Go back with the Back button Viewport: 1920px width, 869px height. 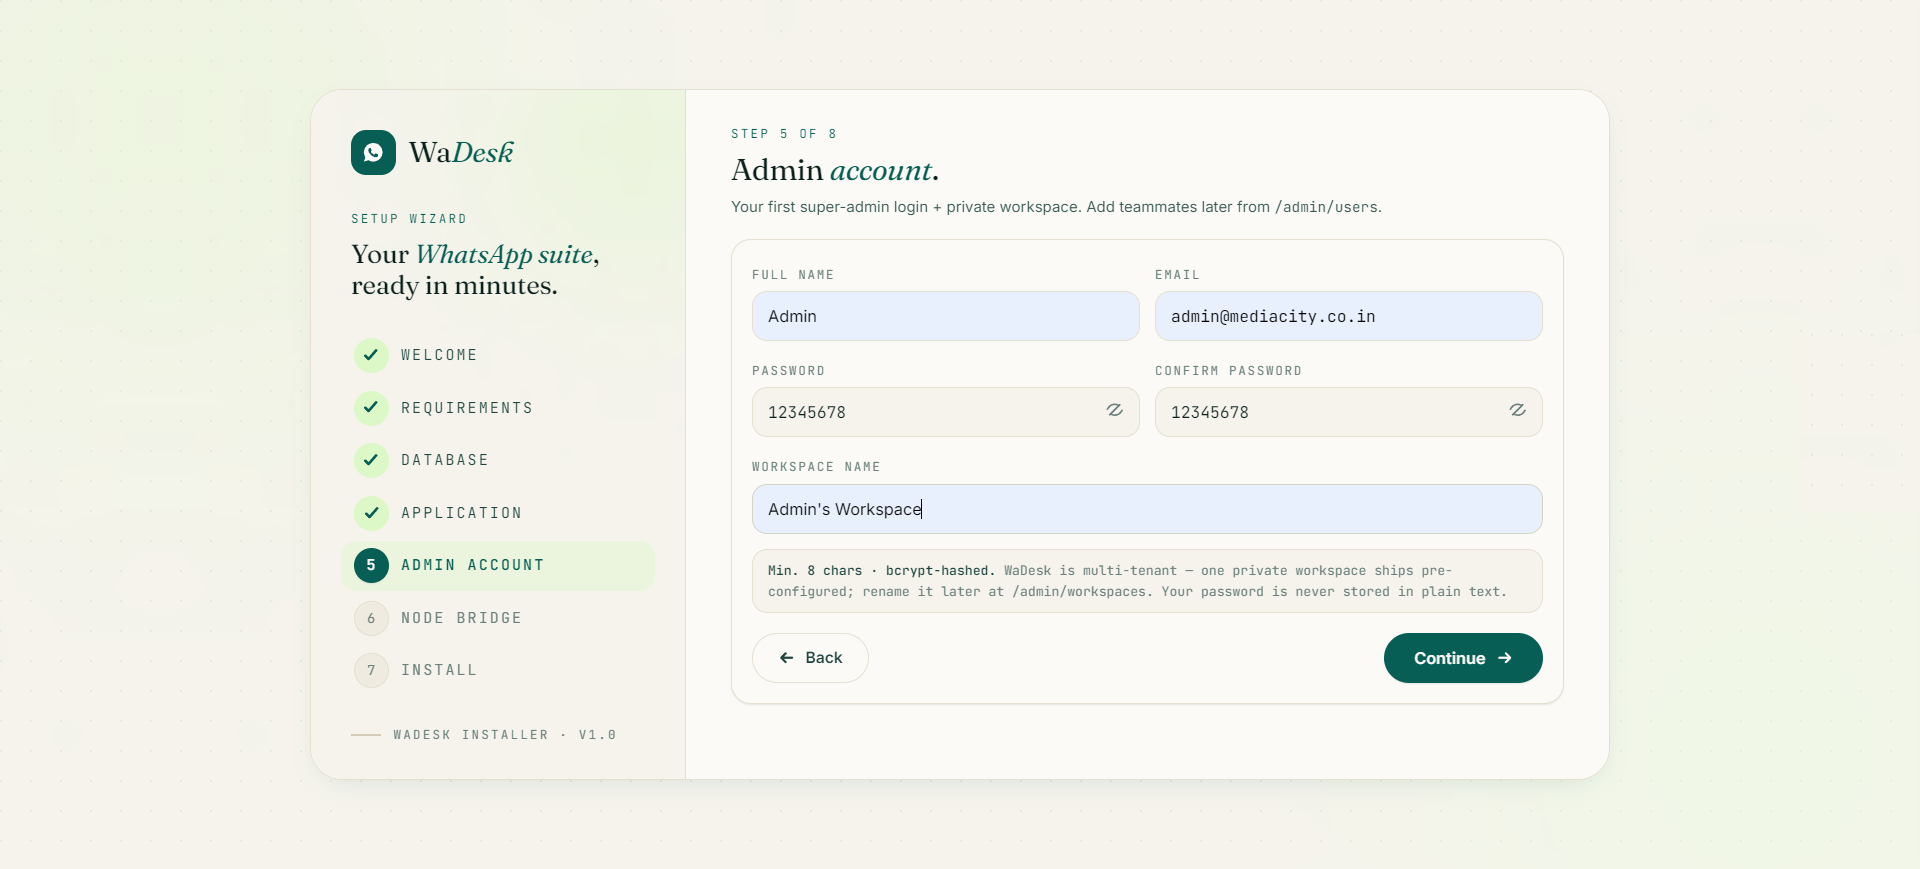[x=810, y=658]
